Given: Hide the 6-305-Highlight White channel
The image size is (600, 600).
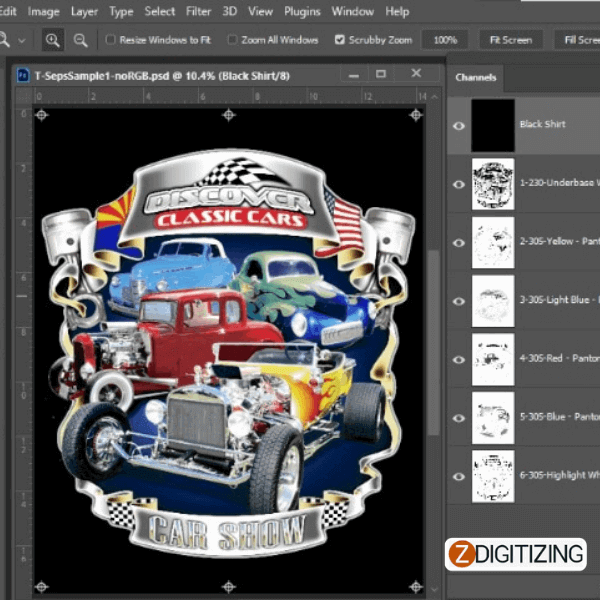Looking at the screenshot, I should coord(459,477).
